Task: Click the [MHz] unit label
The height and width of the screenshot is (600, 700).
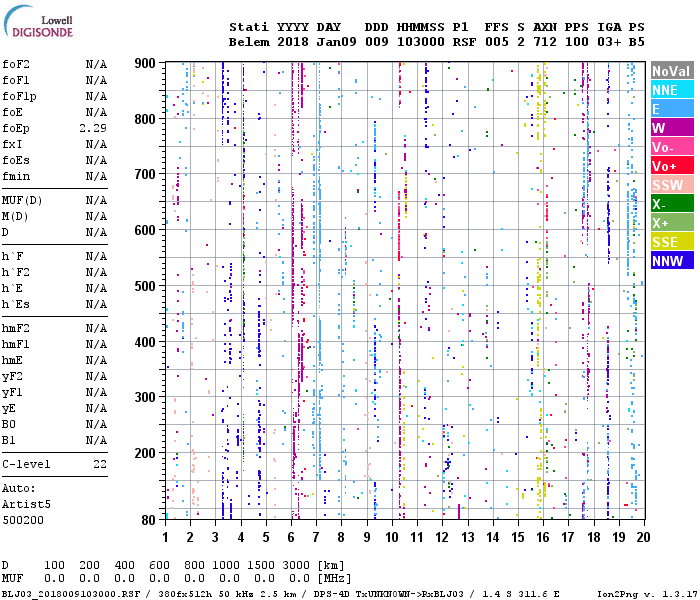Action: pyautogui.click(x=334, y=579)
